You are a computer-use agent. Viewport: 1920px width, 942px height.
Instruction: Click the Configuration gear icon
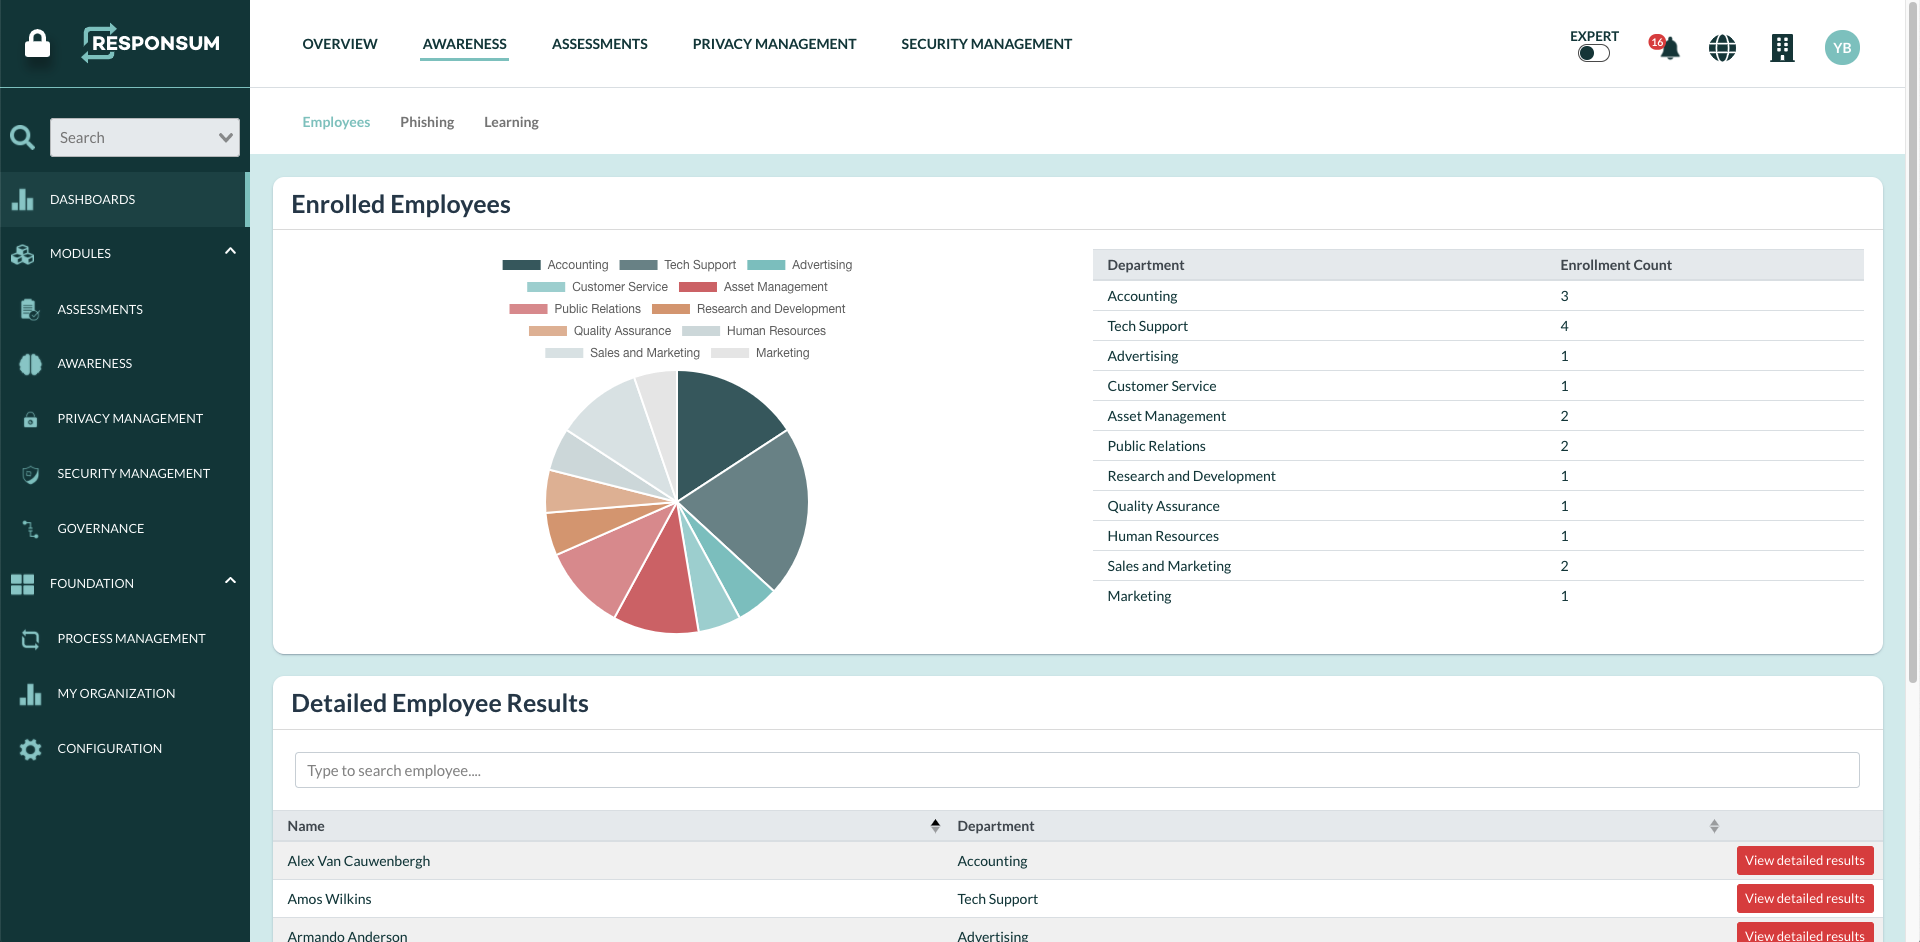pyautogui.click(x=29, y=748)
